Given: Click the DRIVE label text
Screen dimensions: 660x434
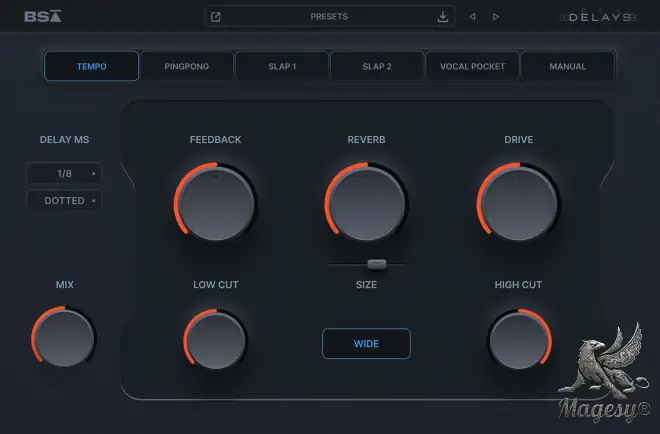Looking at the screenshot, I should (519, 140).
